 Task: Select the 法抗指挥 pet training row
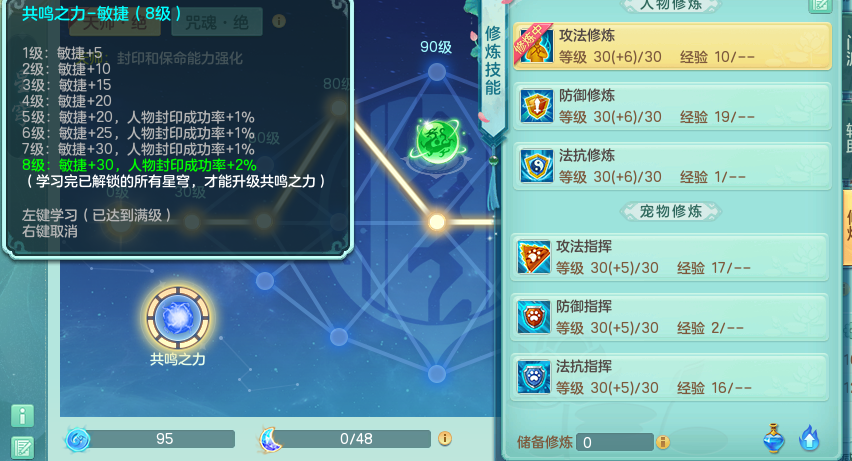(x=669, y=377)
